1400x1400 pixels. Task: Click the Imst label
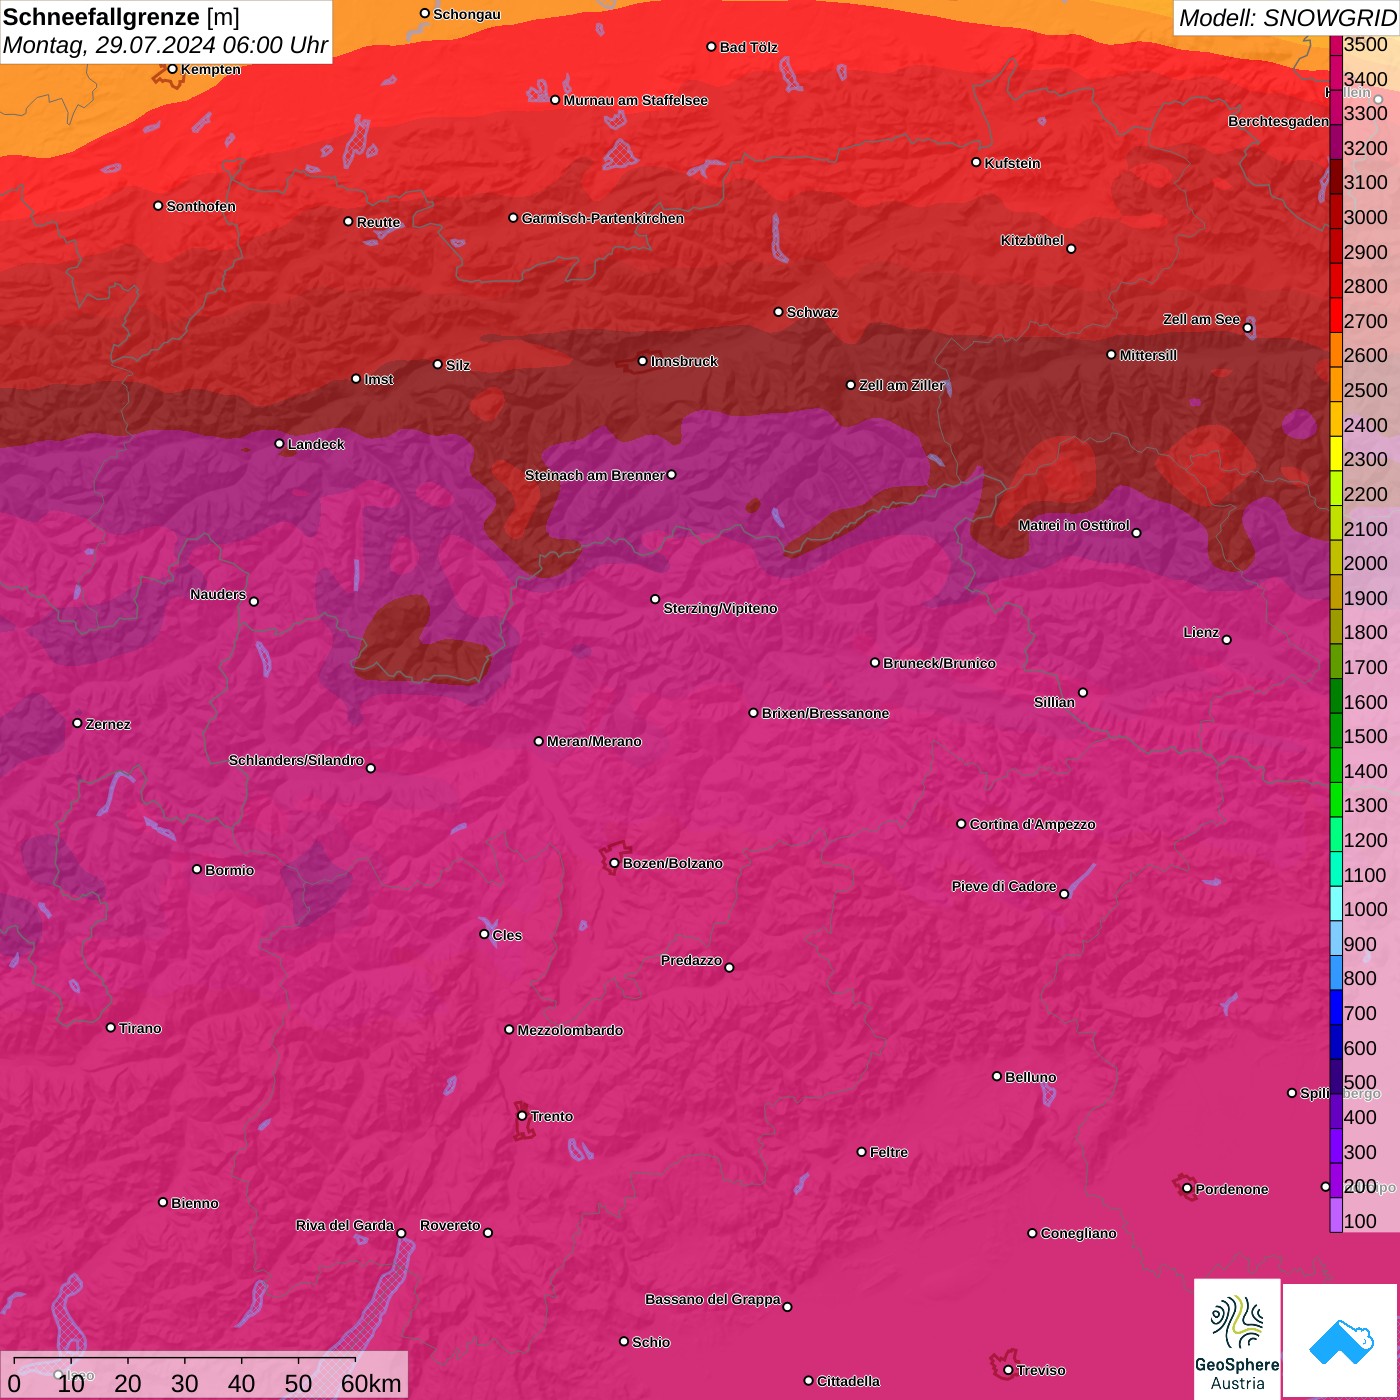pos(378,379)
